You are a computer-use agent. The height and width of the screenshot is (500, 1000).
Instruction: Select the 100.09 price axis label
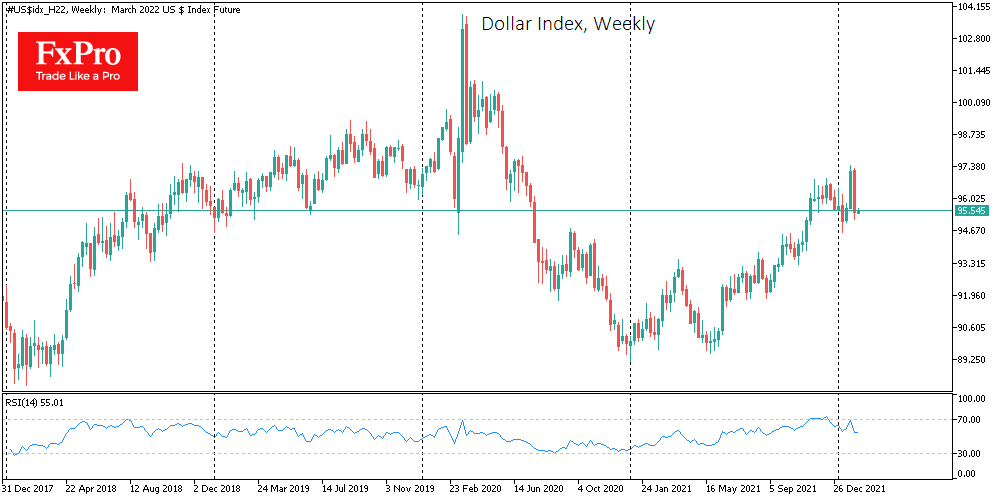(x=974, y=103)
